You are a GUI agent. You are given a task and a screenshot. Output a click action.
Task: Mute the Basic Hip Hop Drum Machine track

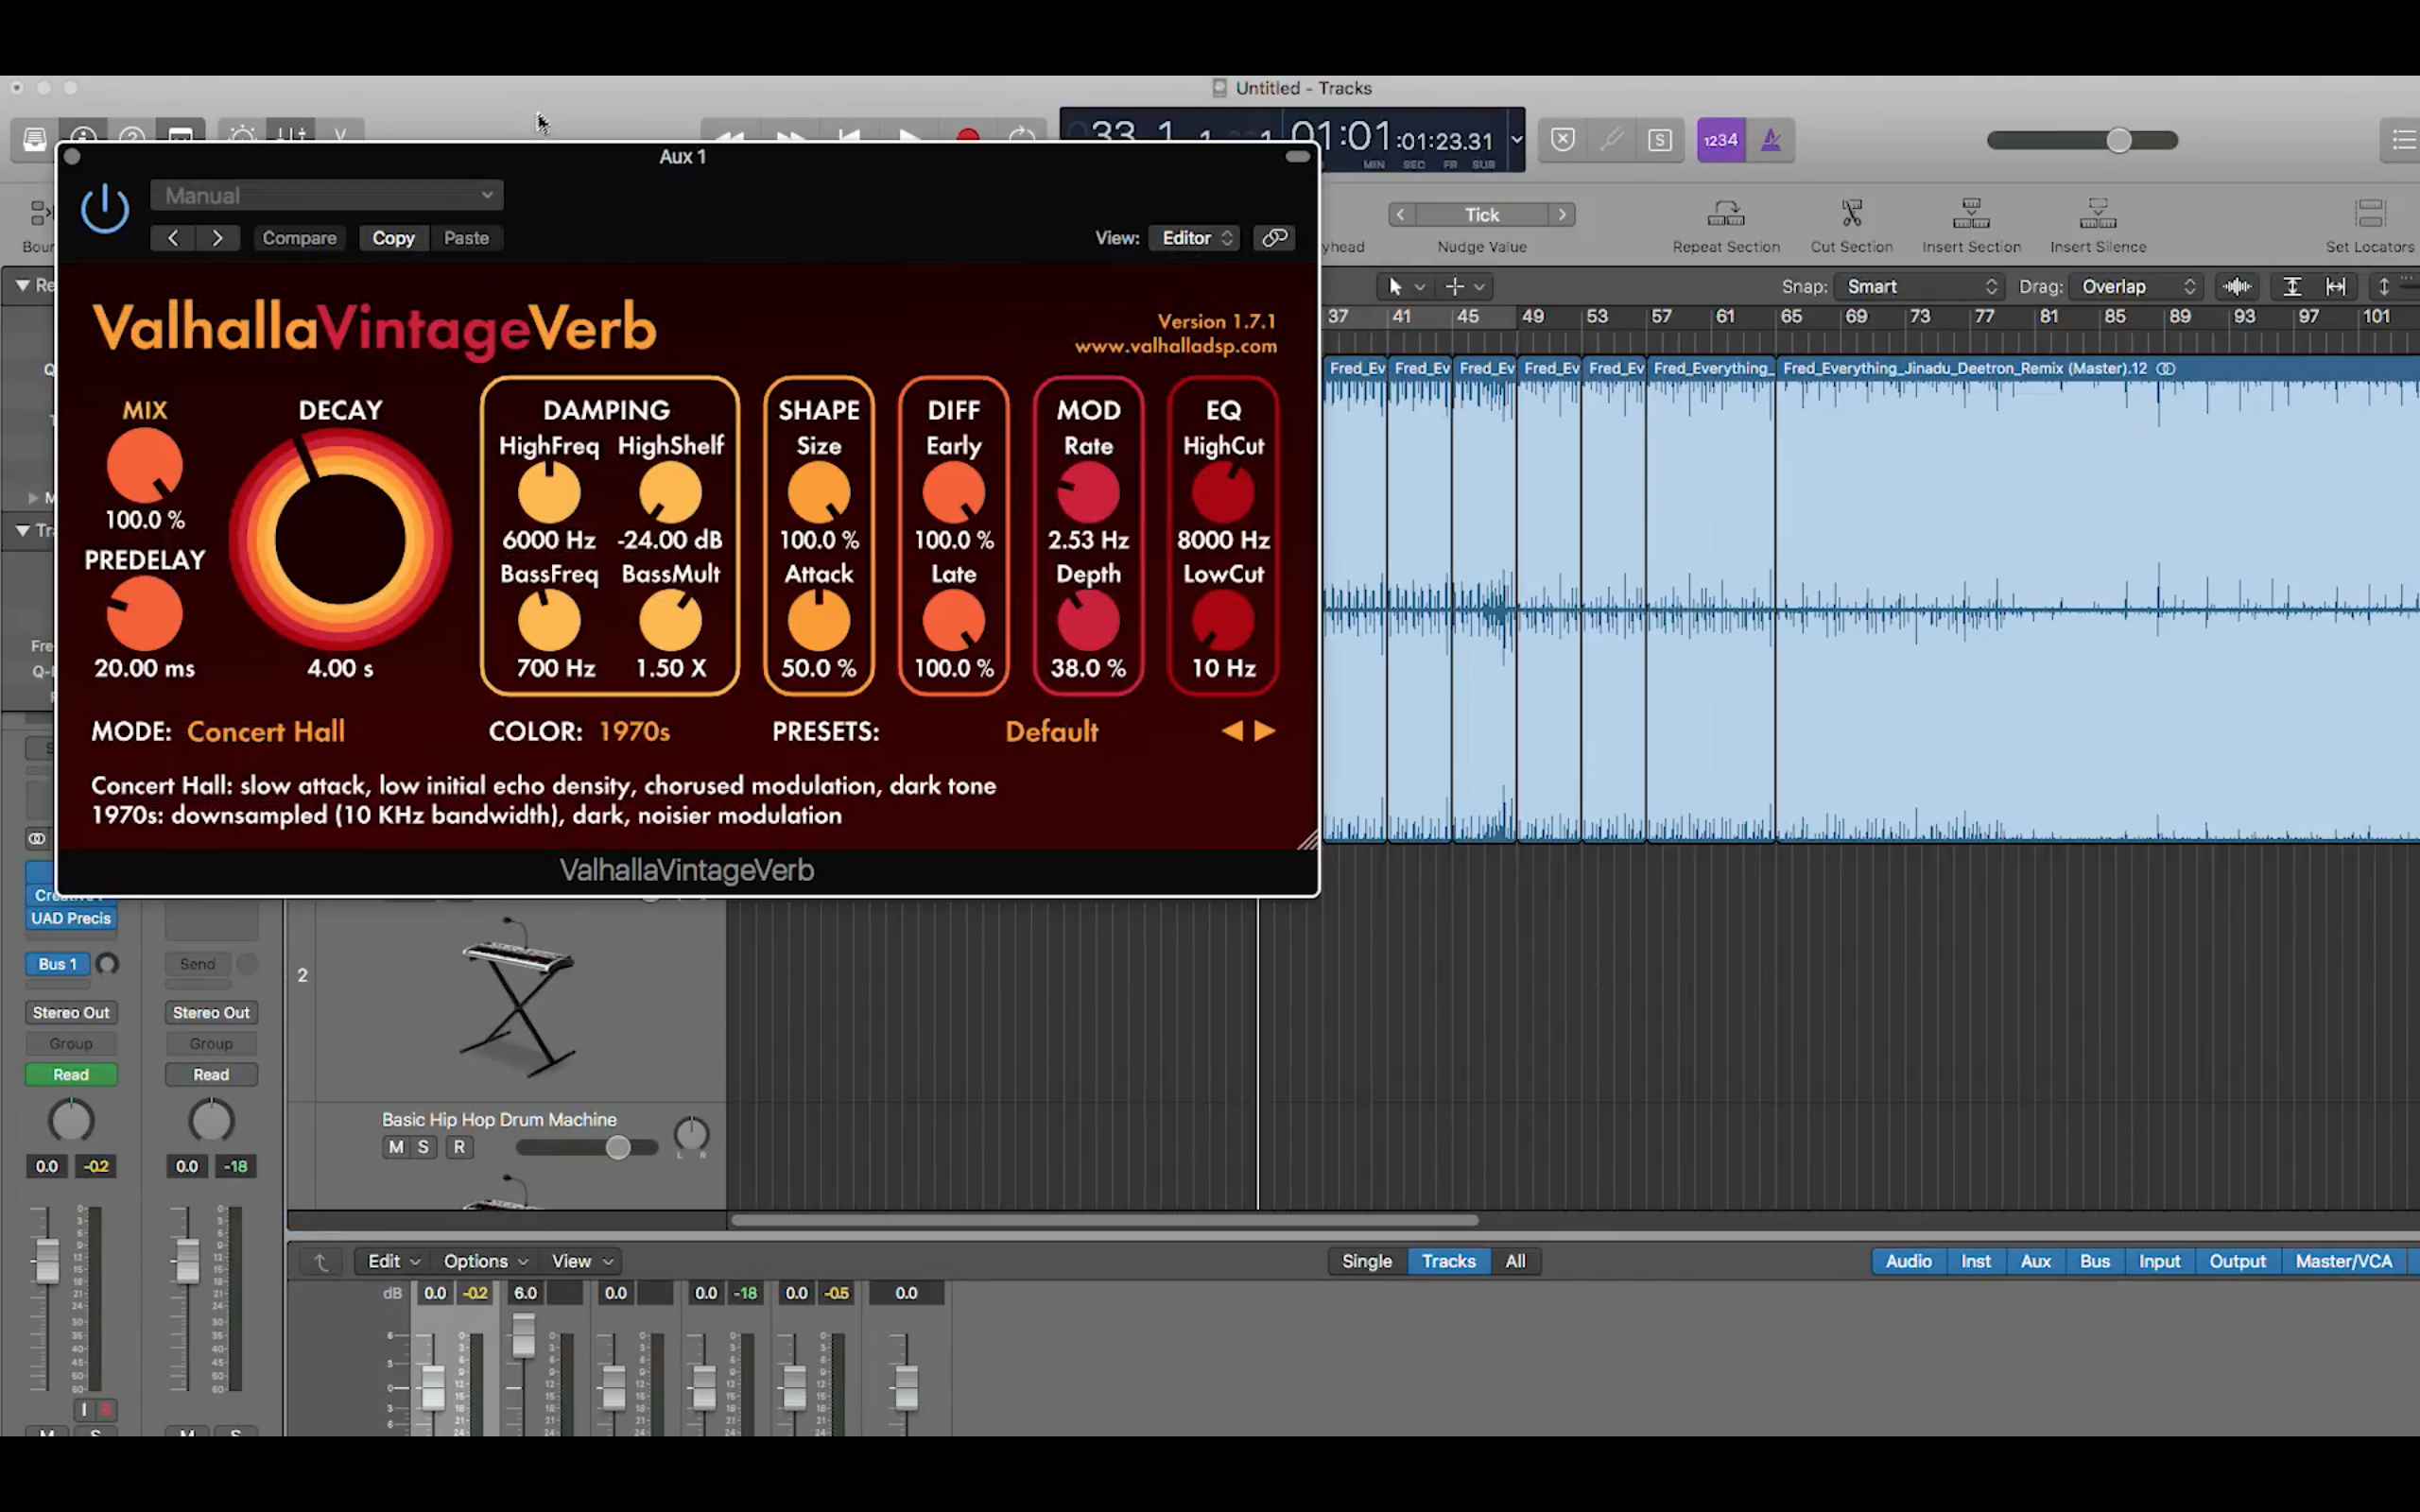pyautogui.click(x=396, y=1147)
